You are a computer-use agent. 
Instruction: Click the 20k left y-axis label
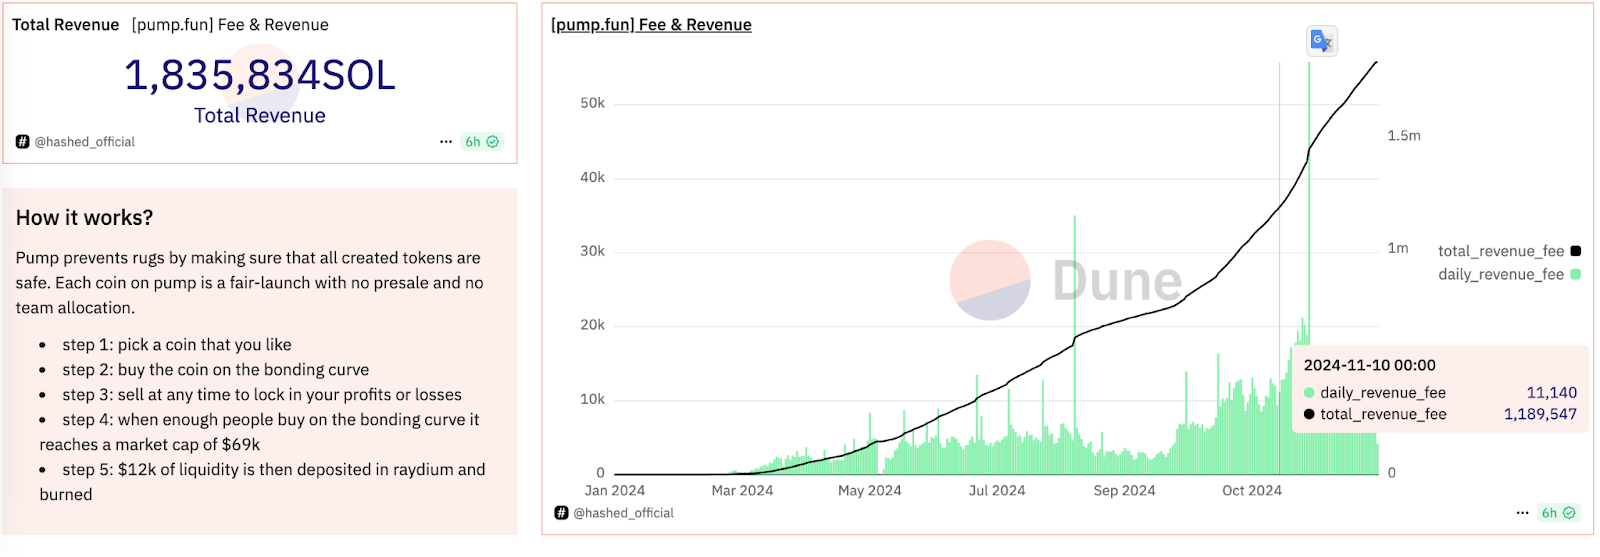click(593, 325)
